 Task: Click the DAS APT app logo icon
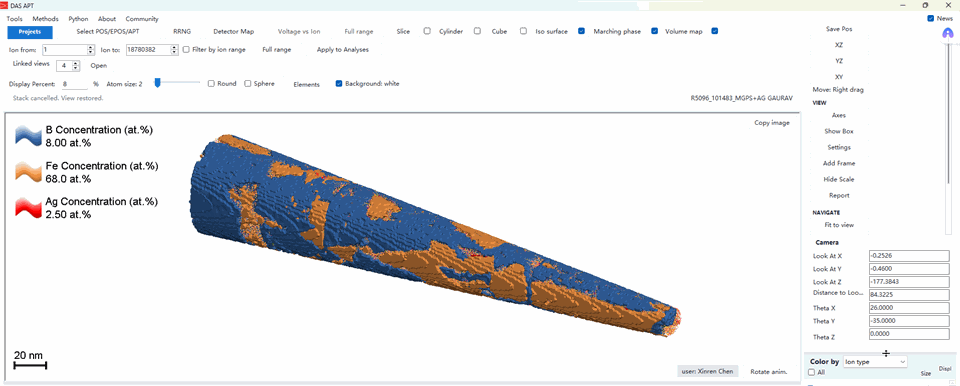[4, 5]
